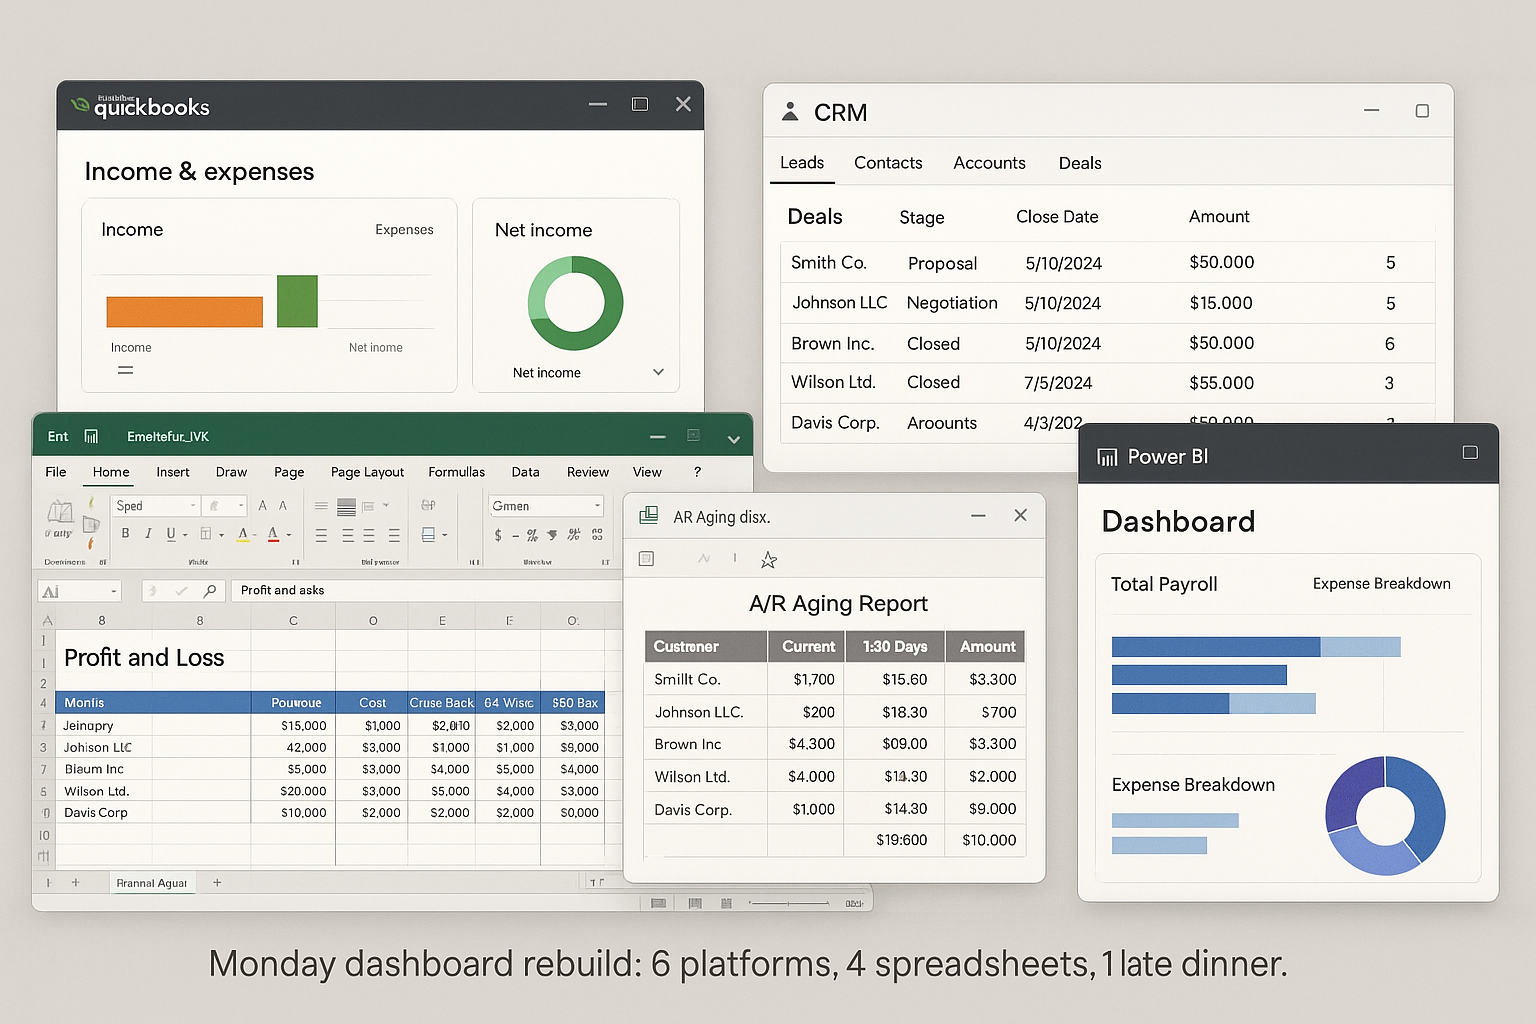
Task: Click the dollar currency format icon
Action: [x=499, y=535]
